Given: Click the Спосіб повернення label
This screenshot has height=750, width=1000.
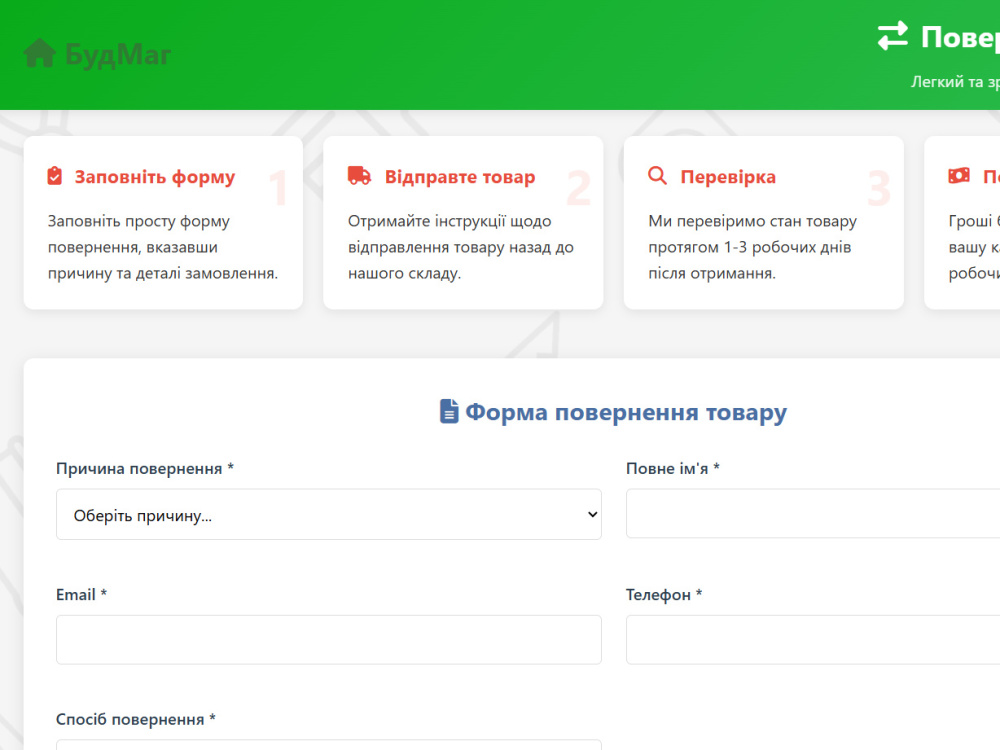Looking at the screenshot, I should [x=136, y=719].
